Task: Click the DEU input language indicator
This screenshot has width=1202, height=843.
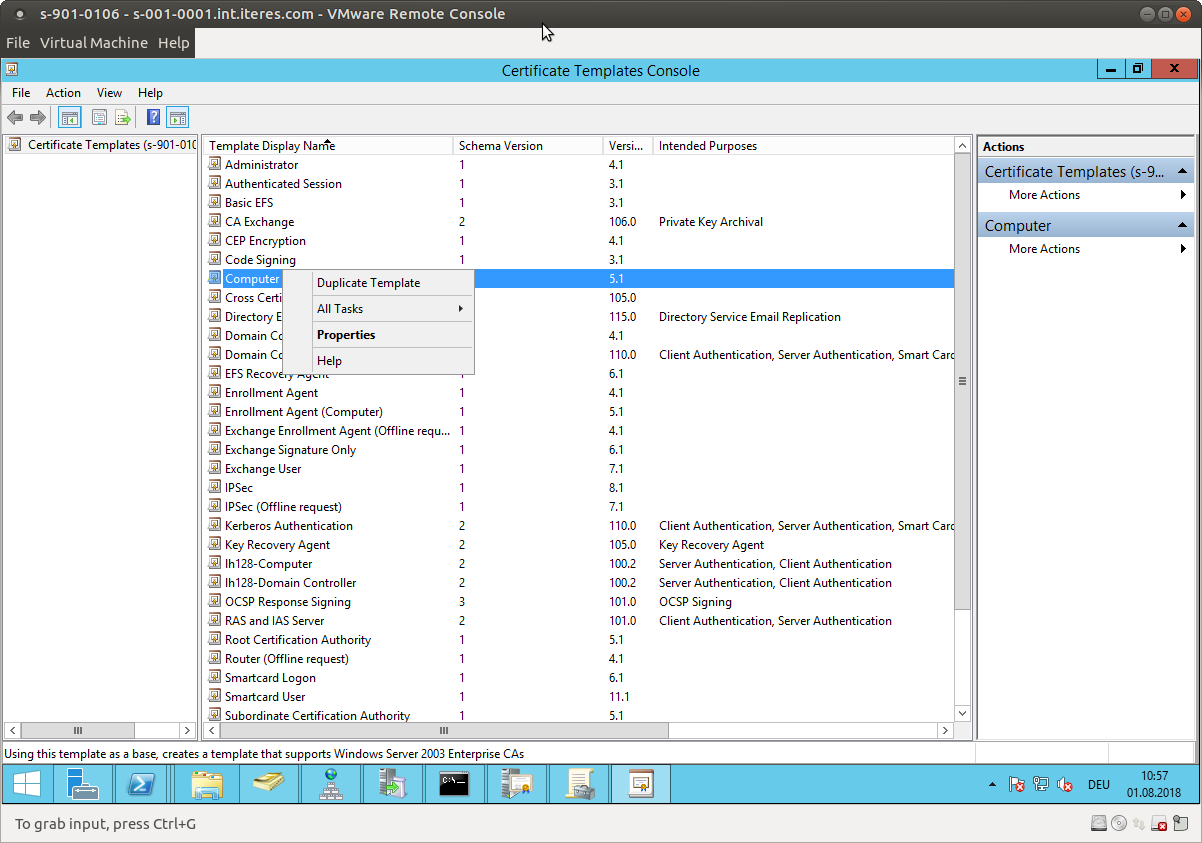Action: click(1098, 785)
